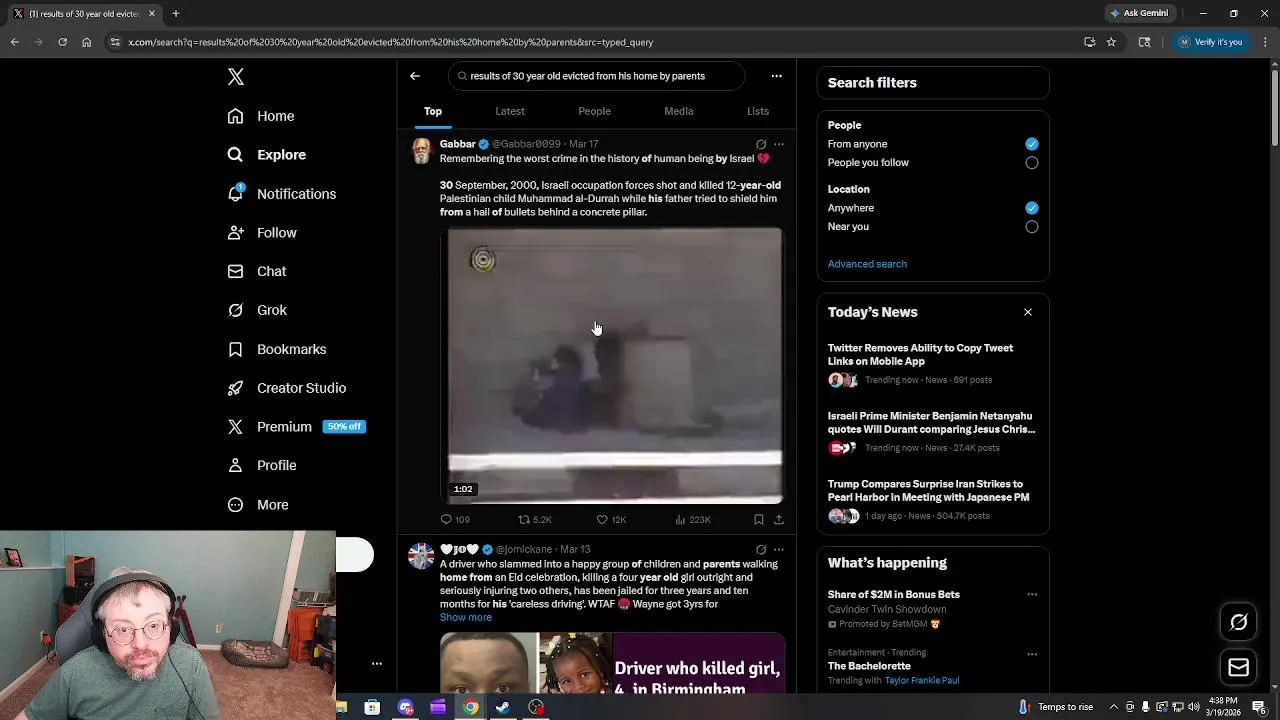Open Home from the sidebar
Image resolution: width=1280 pixels, height=720 pixels.
(x=261, y=116)
